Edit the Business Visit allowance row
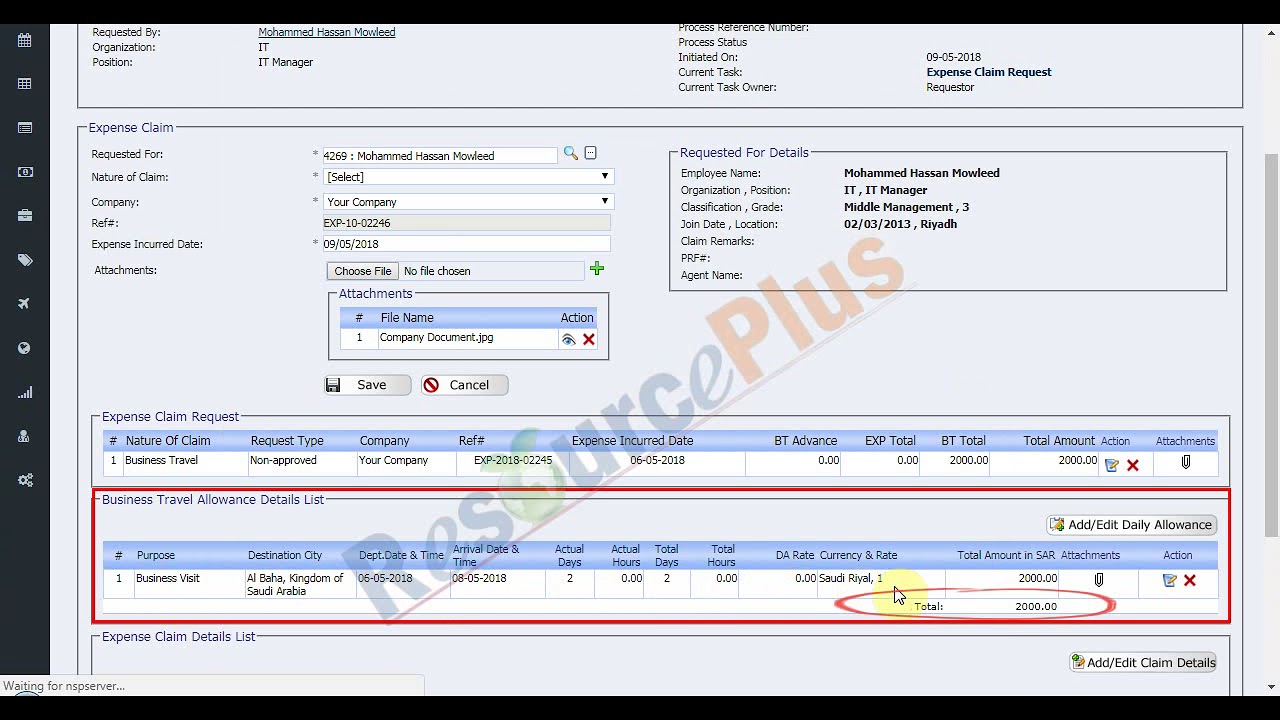1280x720 pixels. tap(1170, 580)
